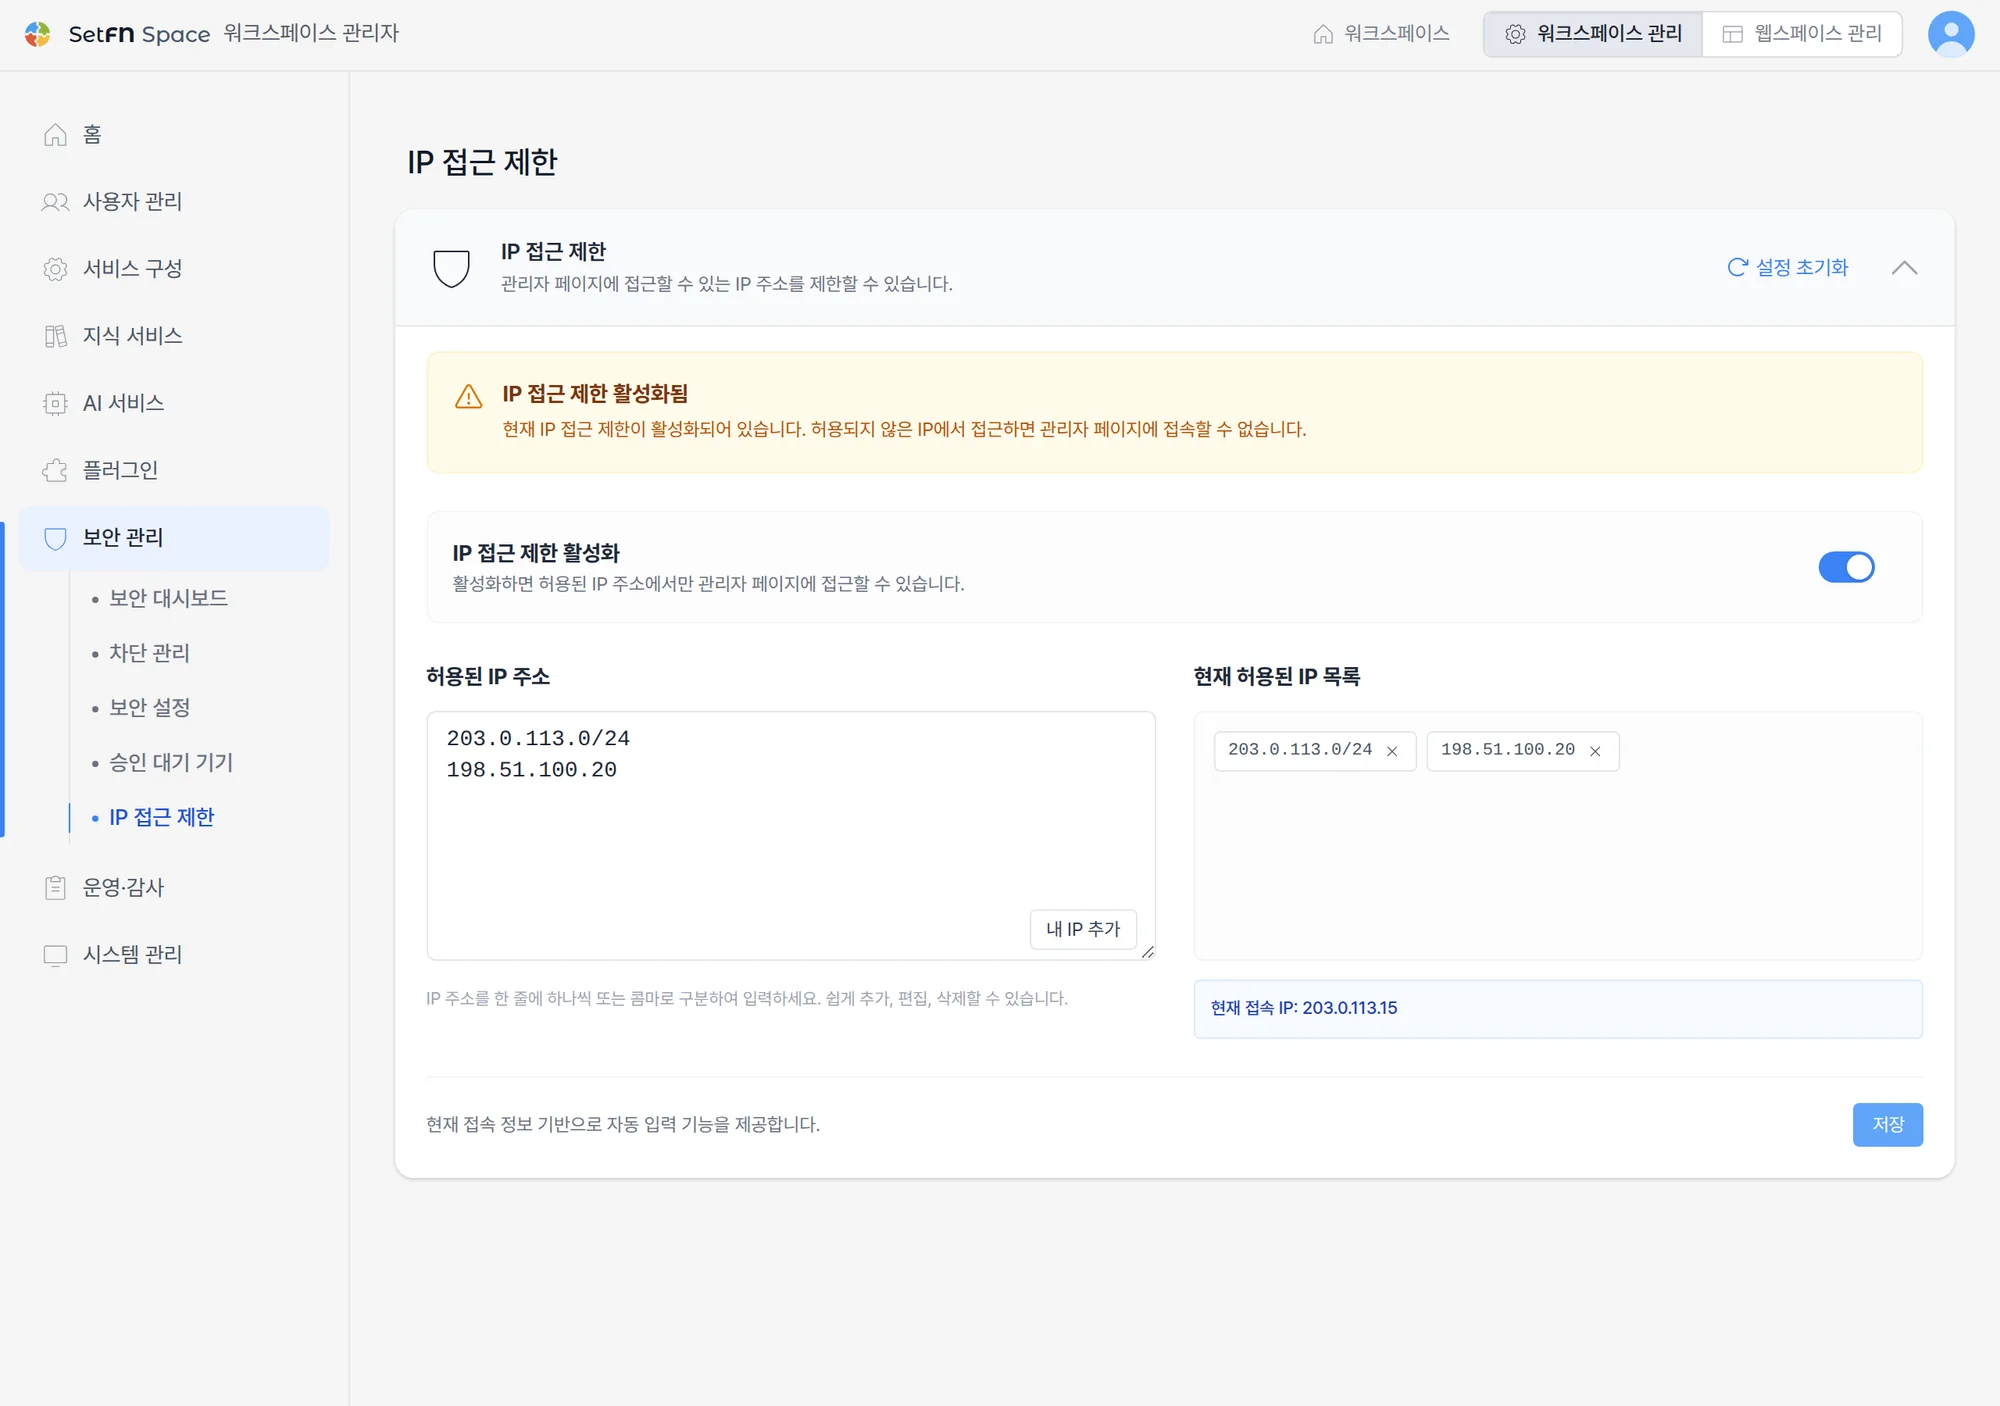Click the chip icon beside AI 서비스
This screenshot has height=1406, width=2000.
[x=56, y=403]
